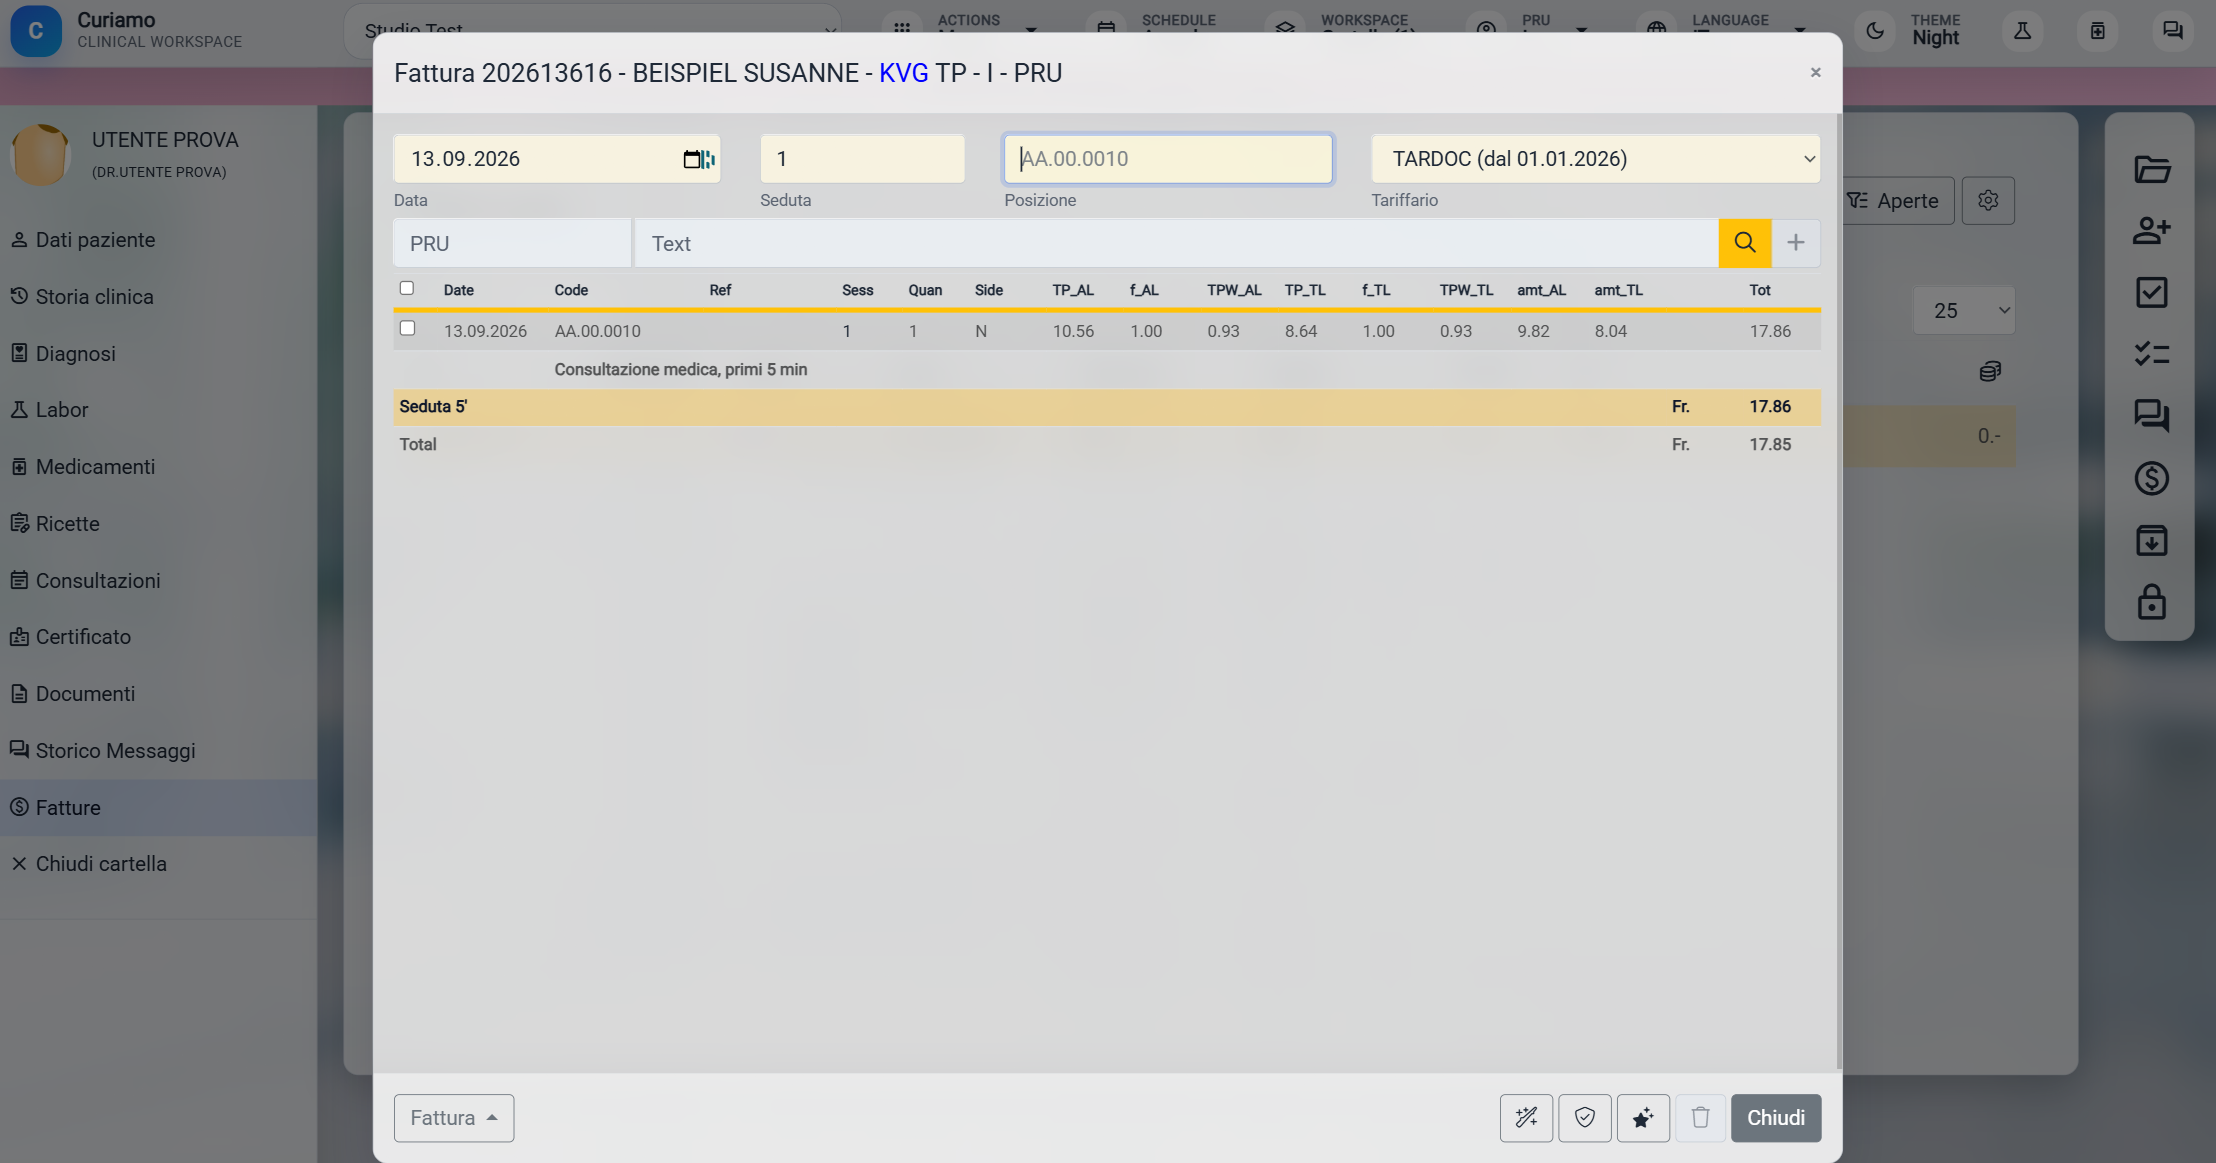This screenshot has width=2216, height=1163.
Task: Open the Language dropdown in top bar
Action: [x=1730, y=26]
